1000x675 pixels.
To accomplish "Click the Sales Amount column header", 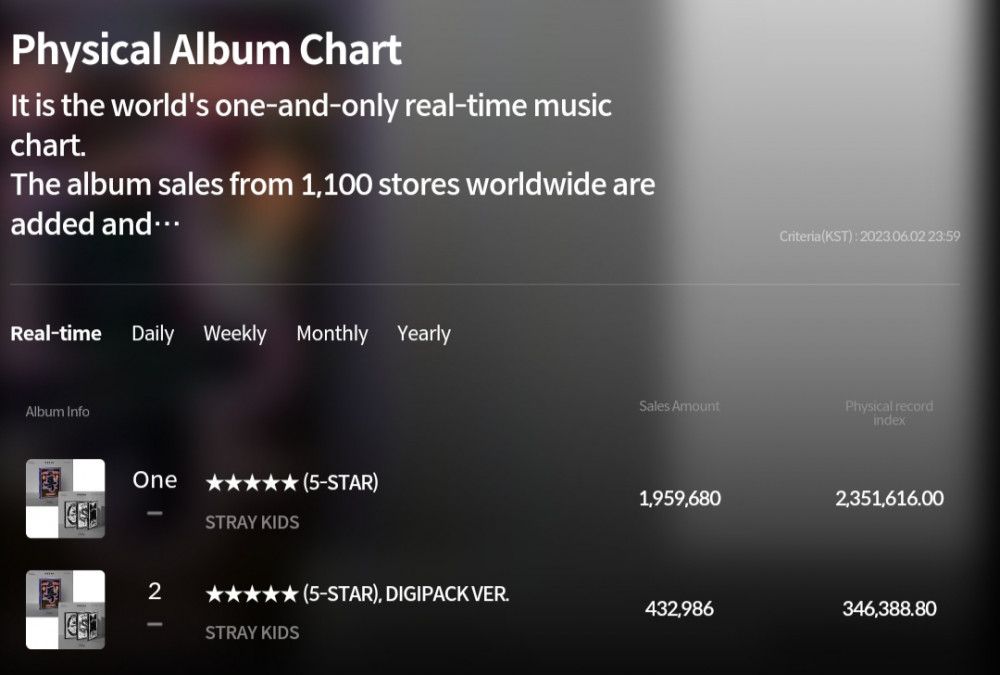I will point(679,406).
